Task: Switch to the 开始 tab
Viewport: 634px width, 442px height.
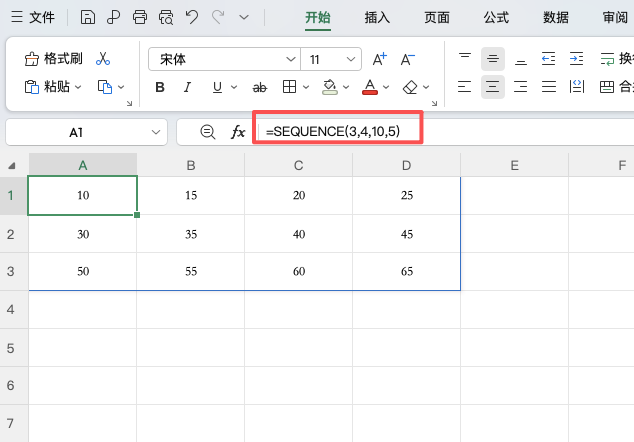Action: 318,18
